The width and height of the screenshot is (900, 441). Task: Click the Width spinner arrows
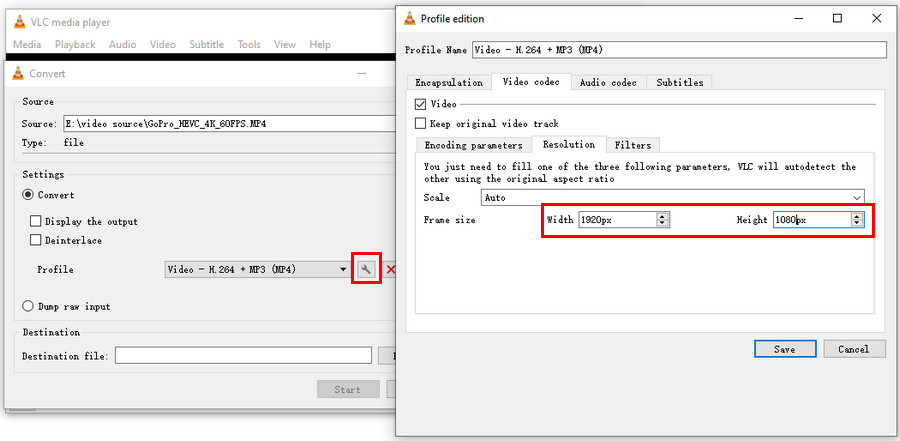pos(662,219)
